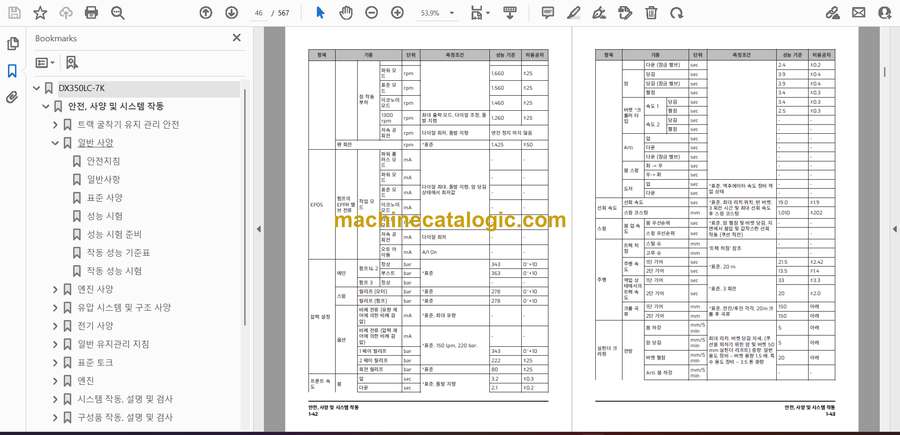The height and width of the screenshot is (435, 900).
Task: Select the highlighter pen tool
Action: tap(573, 13)
